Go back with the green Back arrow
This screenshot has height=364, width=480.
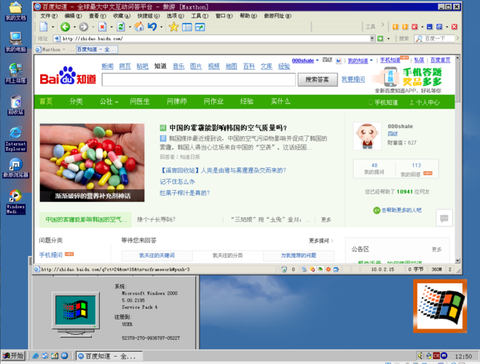point(65,27)
